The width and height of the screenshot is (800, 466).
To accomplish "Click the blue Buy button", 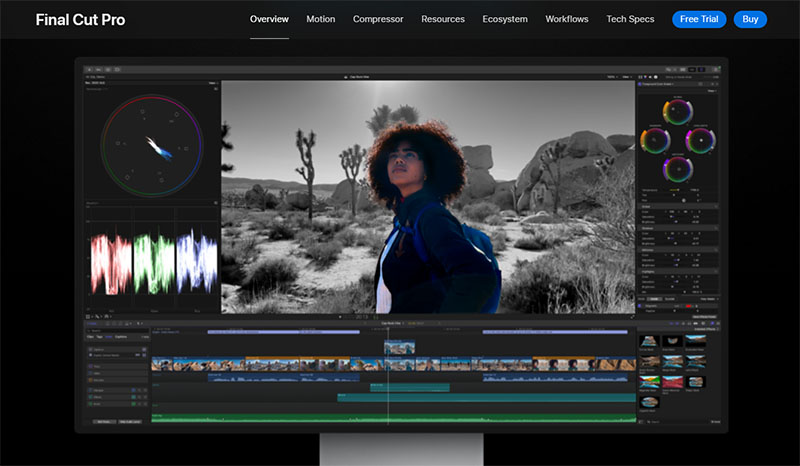I will [750, 19].
